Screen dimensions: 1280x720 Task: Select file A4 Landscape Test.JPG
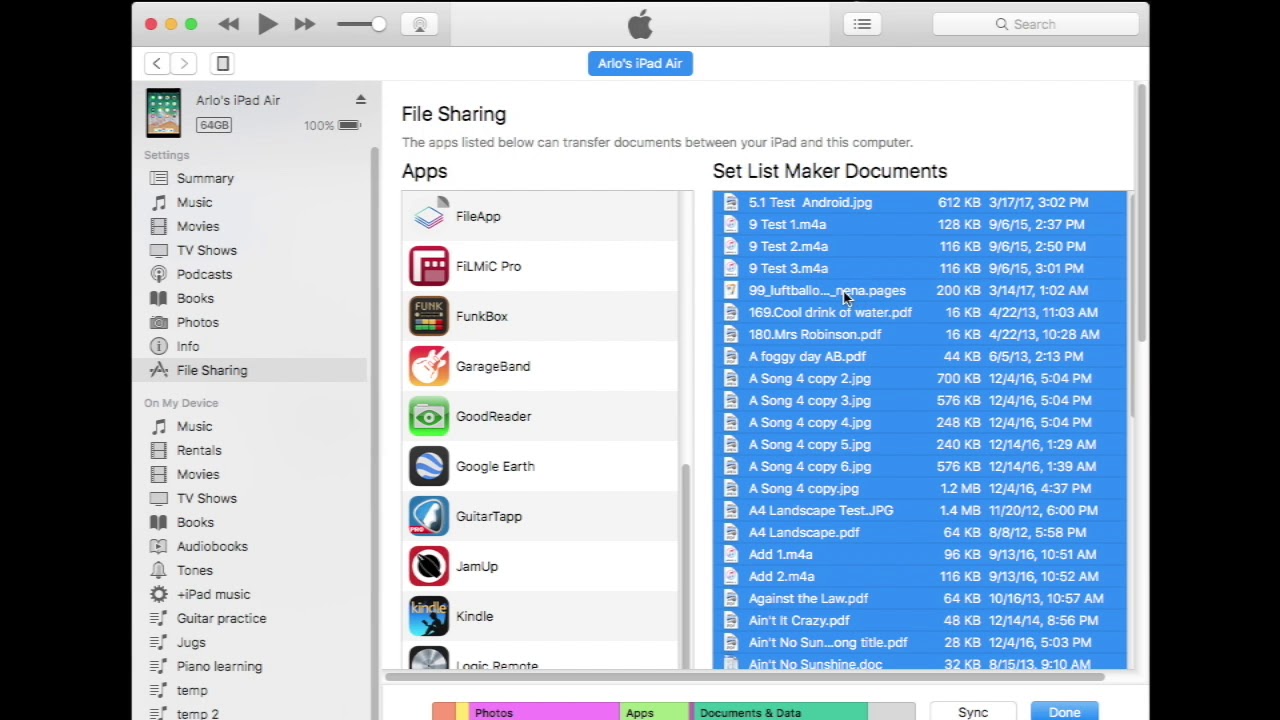pos(920,510)
